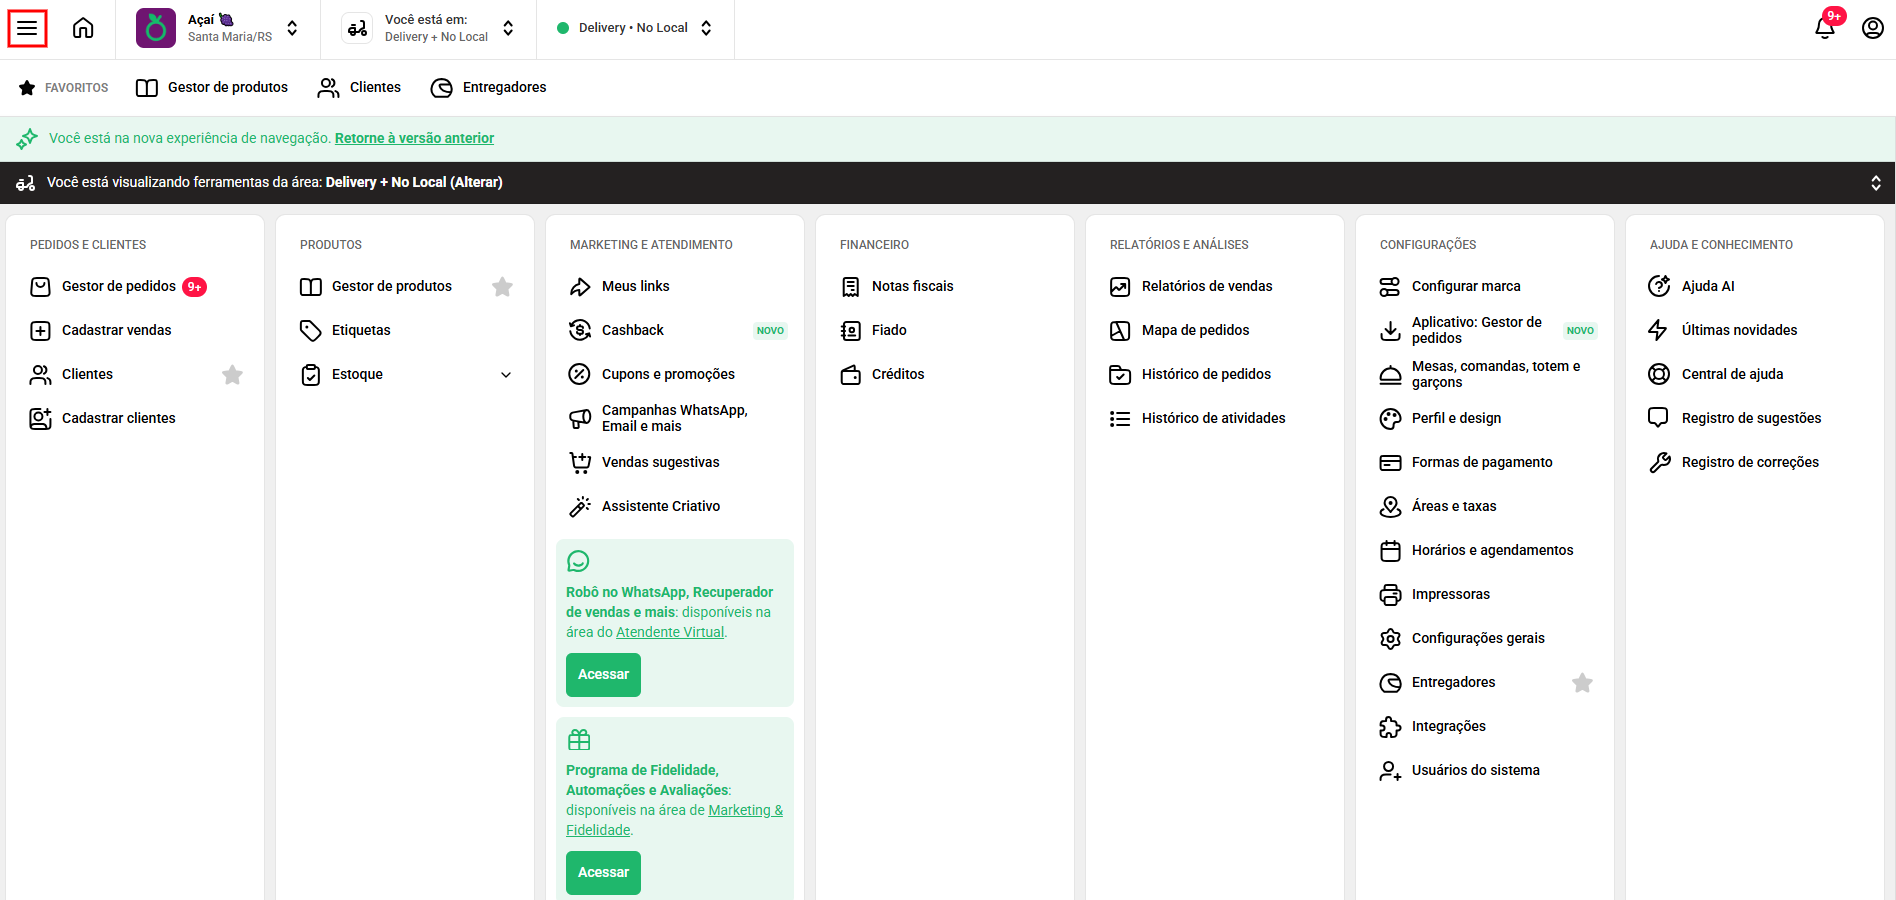Click the Açaí store logo
1896x900 pixels.
click(156, 28)
